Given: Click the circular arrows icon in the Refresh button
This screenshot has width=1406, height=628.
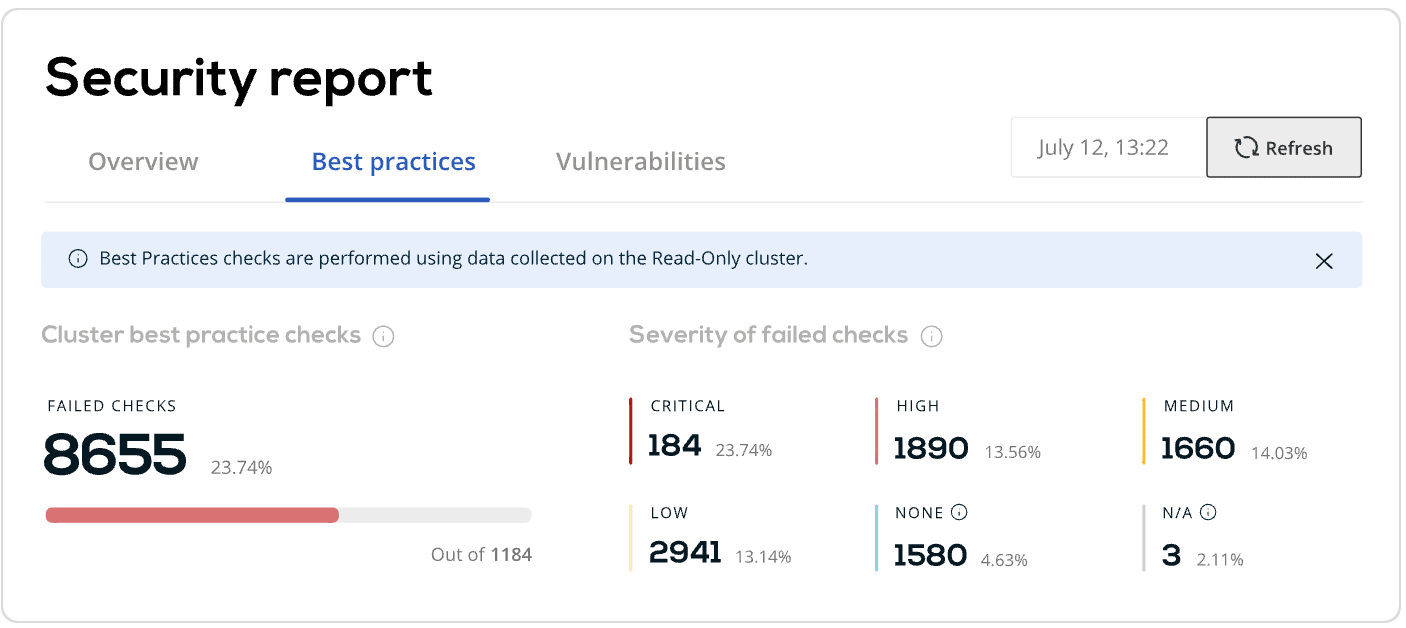Looking at the screenshot, I should [1245, 148].
